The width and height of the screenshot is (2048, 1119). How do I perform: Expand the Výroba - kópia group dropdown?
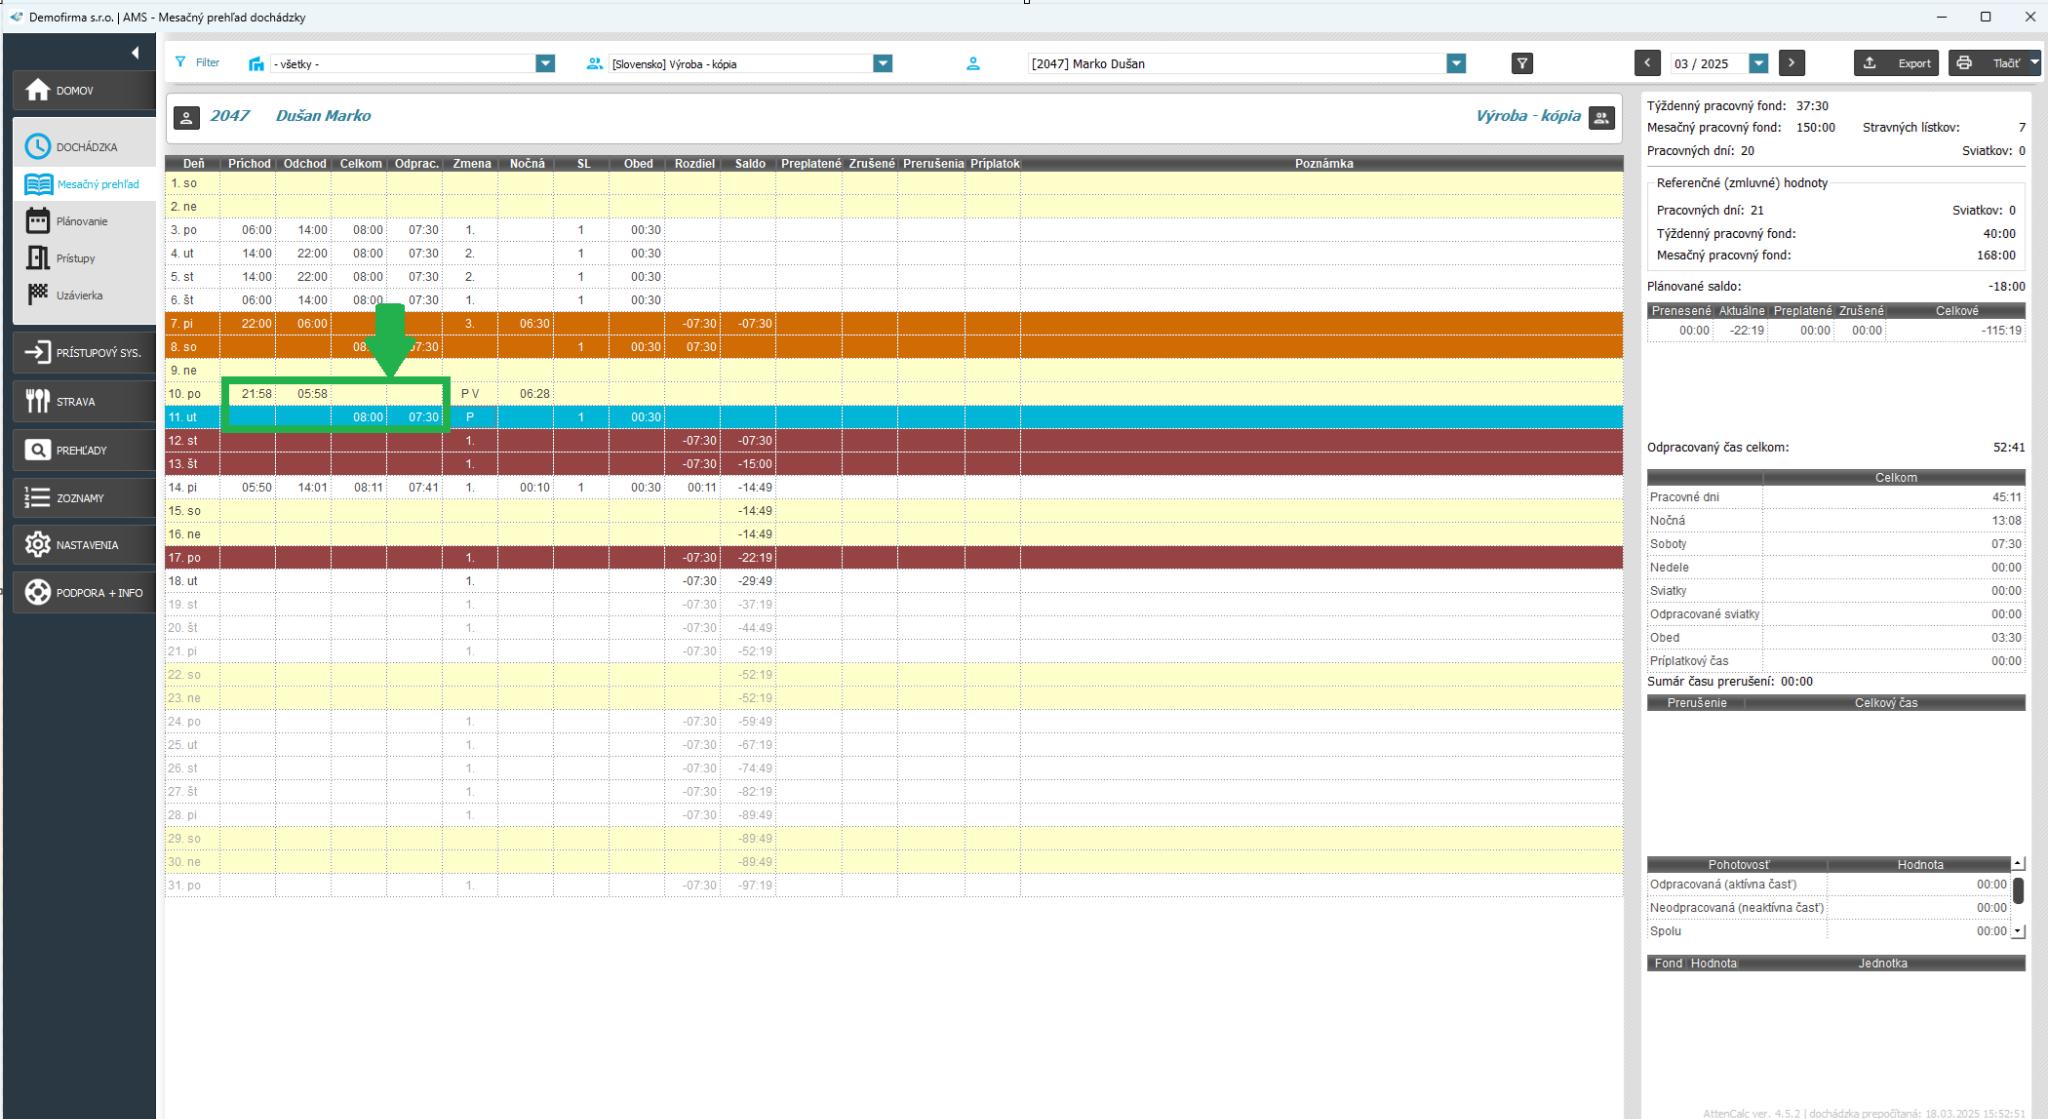pyautogui.click(x=882, y=64)
